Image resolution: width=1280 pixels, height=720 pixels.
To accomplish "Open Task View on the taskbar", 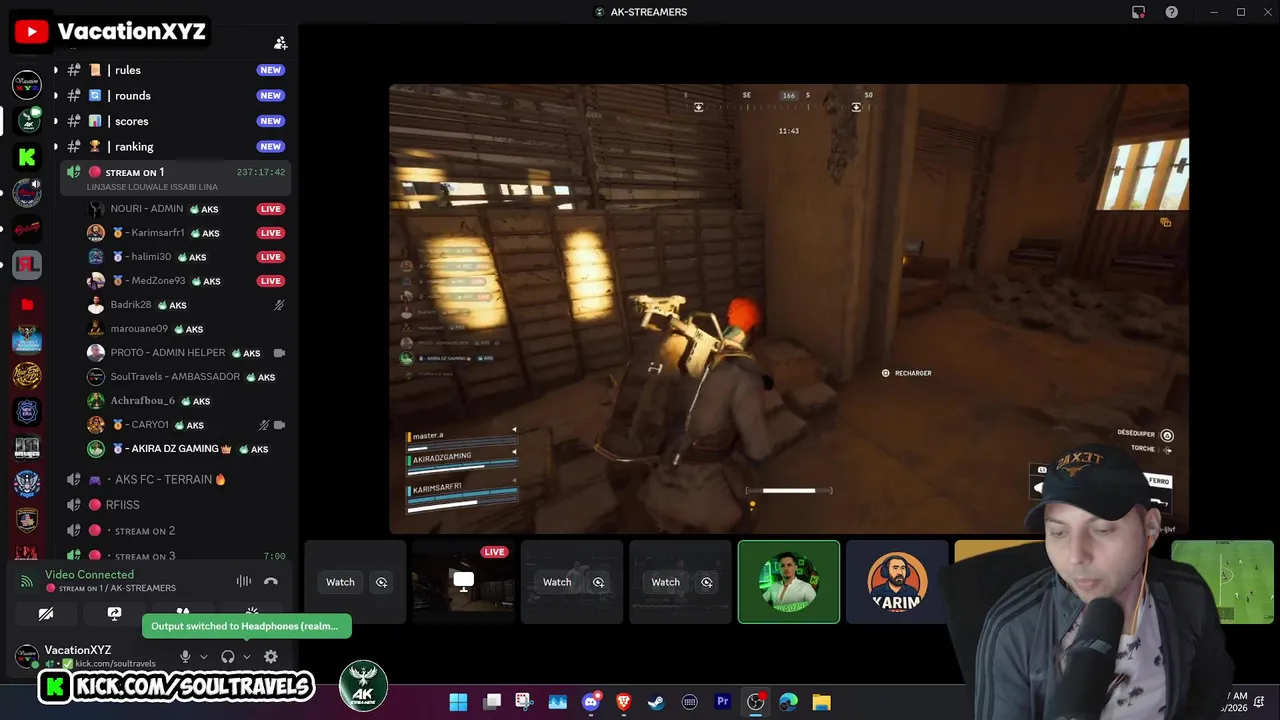I will 492,702.
